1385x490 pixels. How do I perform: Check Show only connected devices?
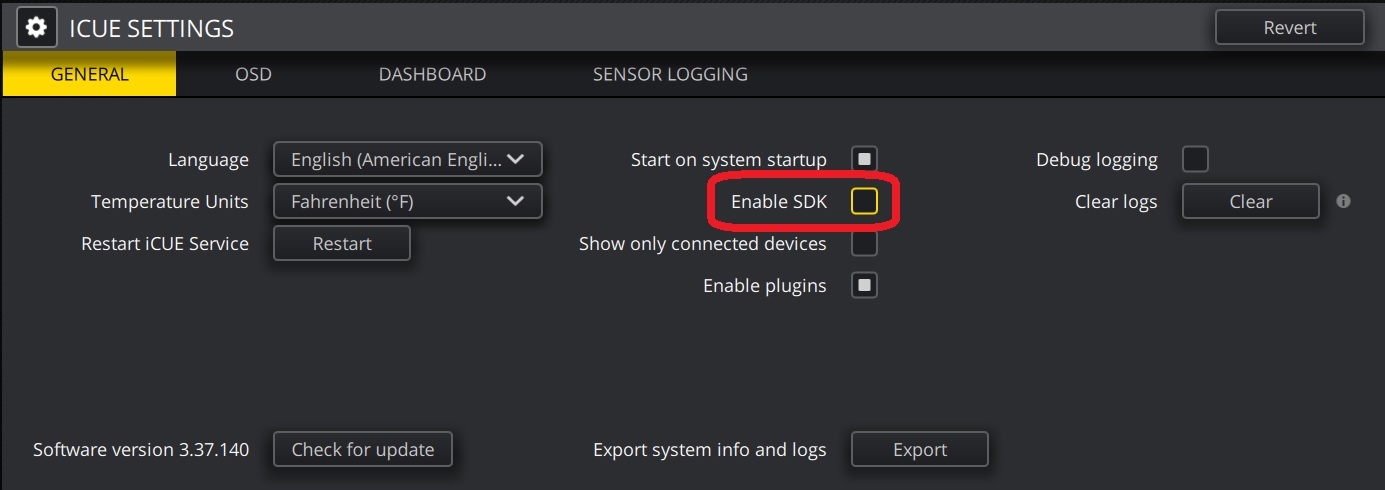(864, 243)
